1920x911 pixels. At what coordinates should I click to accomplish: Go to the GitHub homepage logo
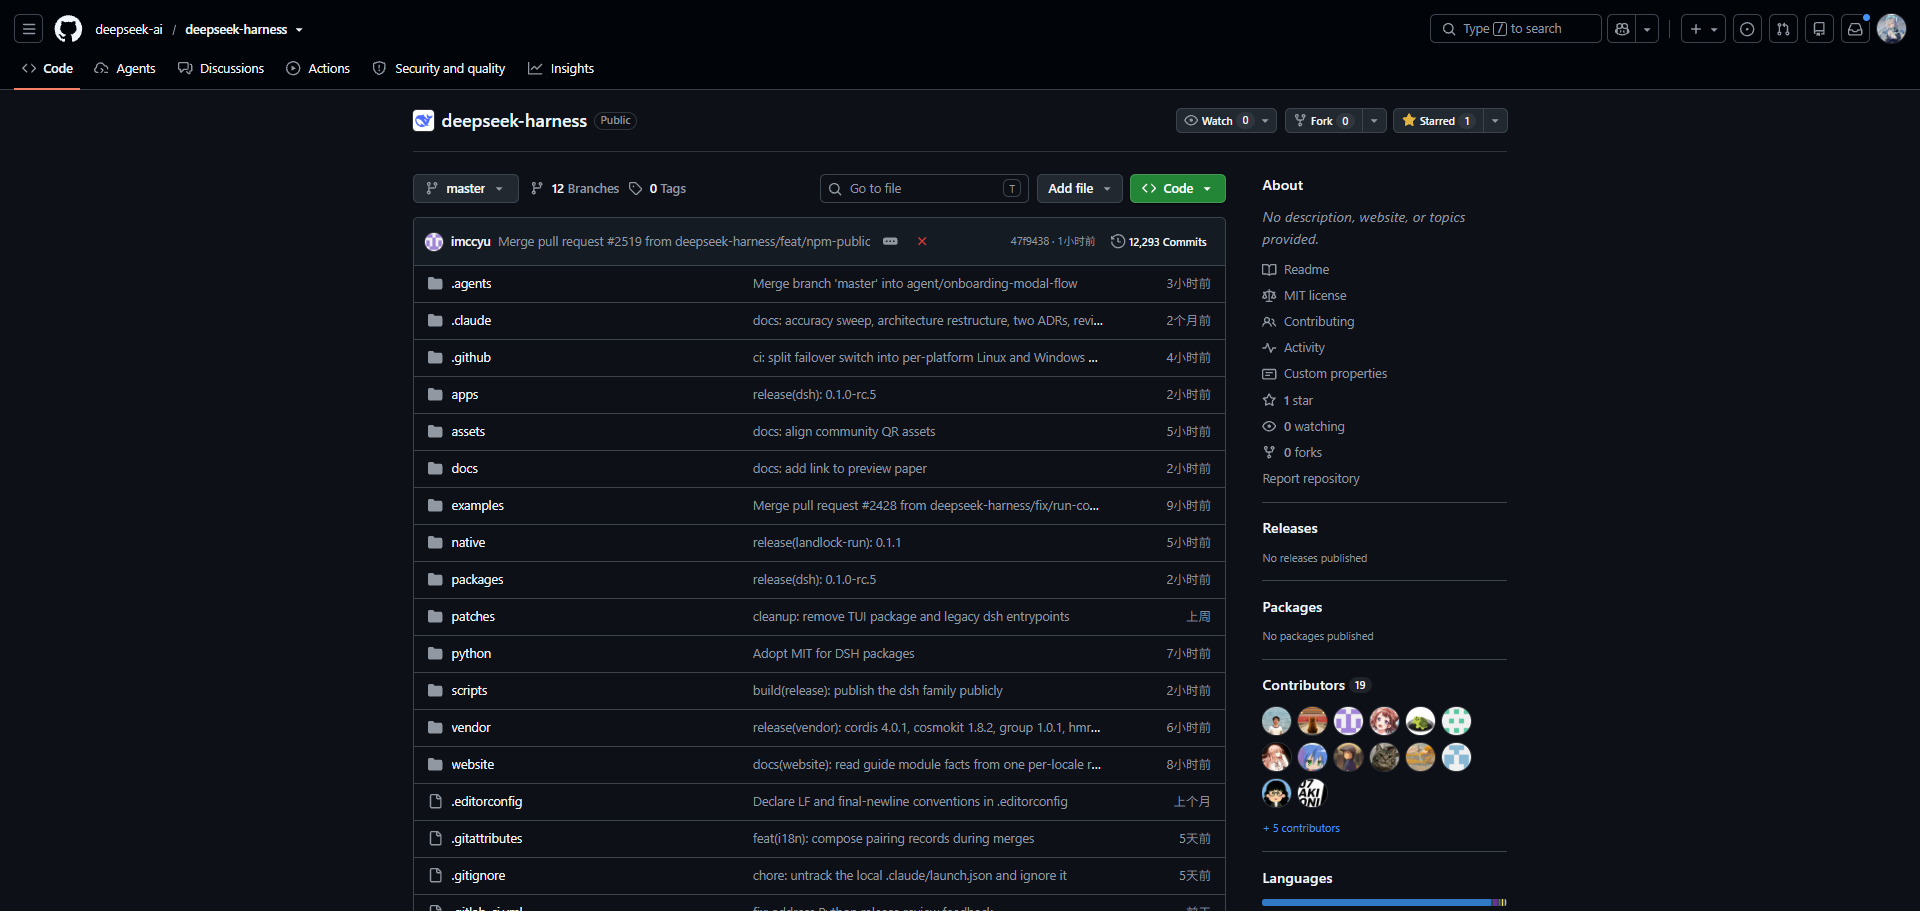[68, 29]
